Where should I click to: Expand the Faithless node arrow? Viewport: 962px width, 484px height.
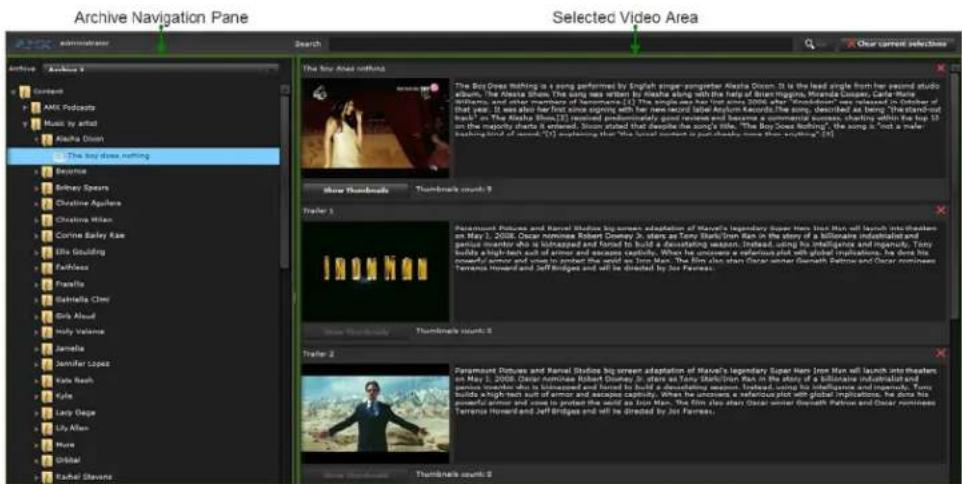click(x=36, y=268)
